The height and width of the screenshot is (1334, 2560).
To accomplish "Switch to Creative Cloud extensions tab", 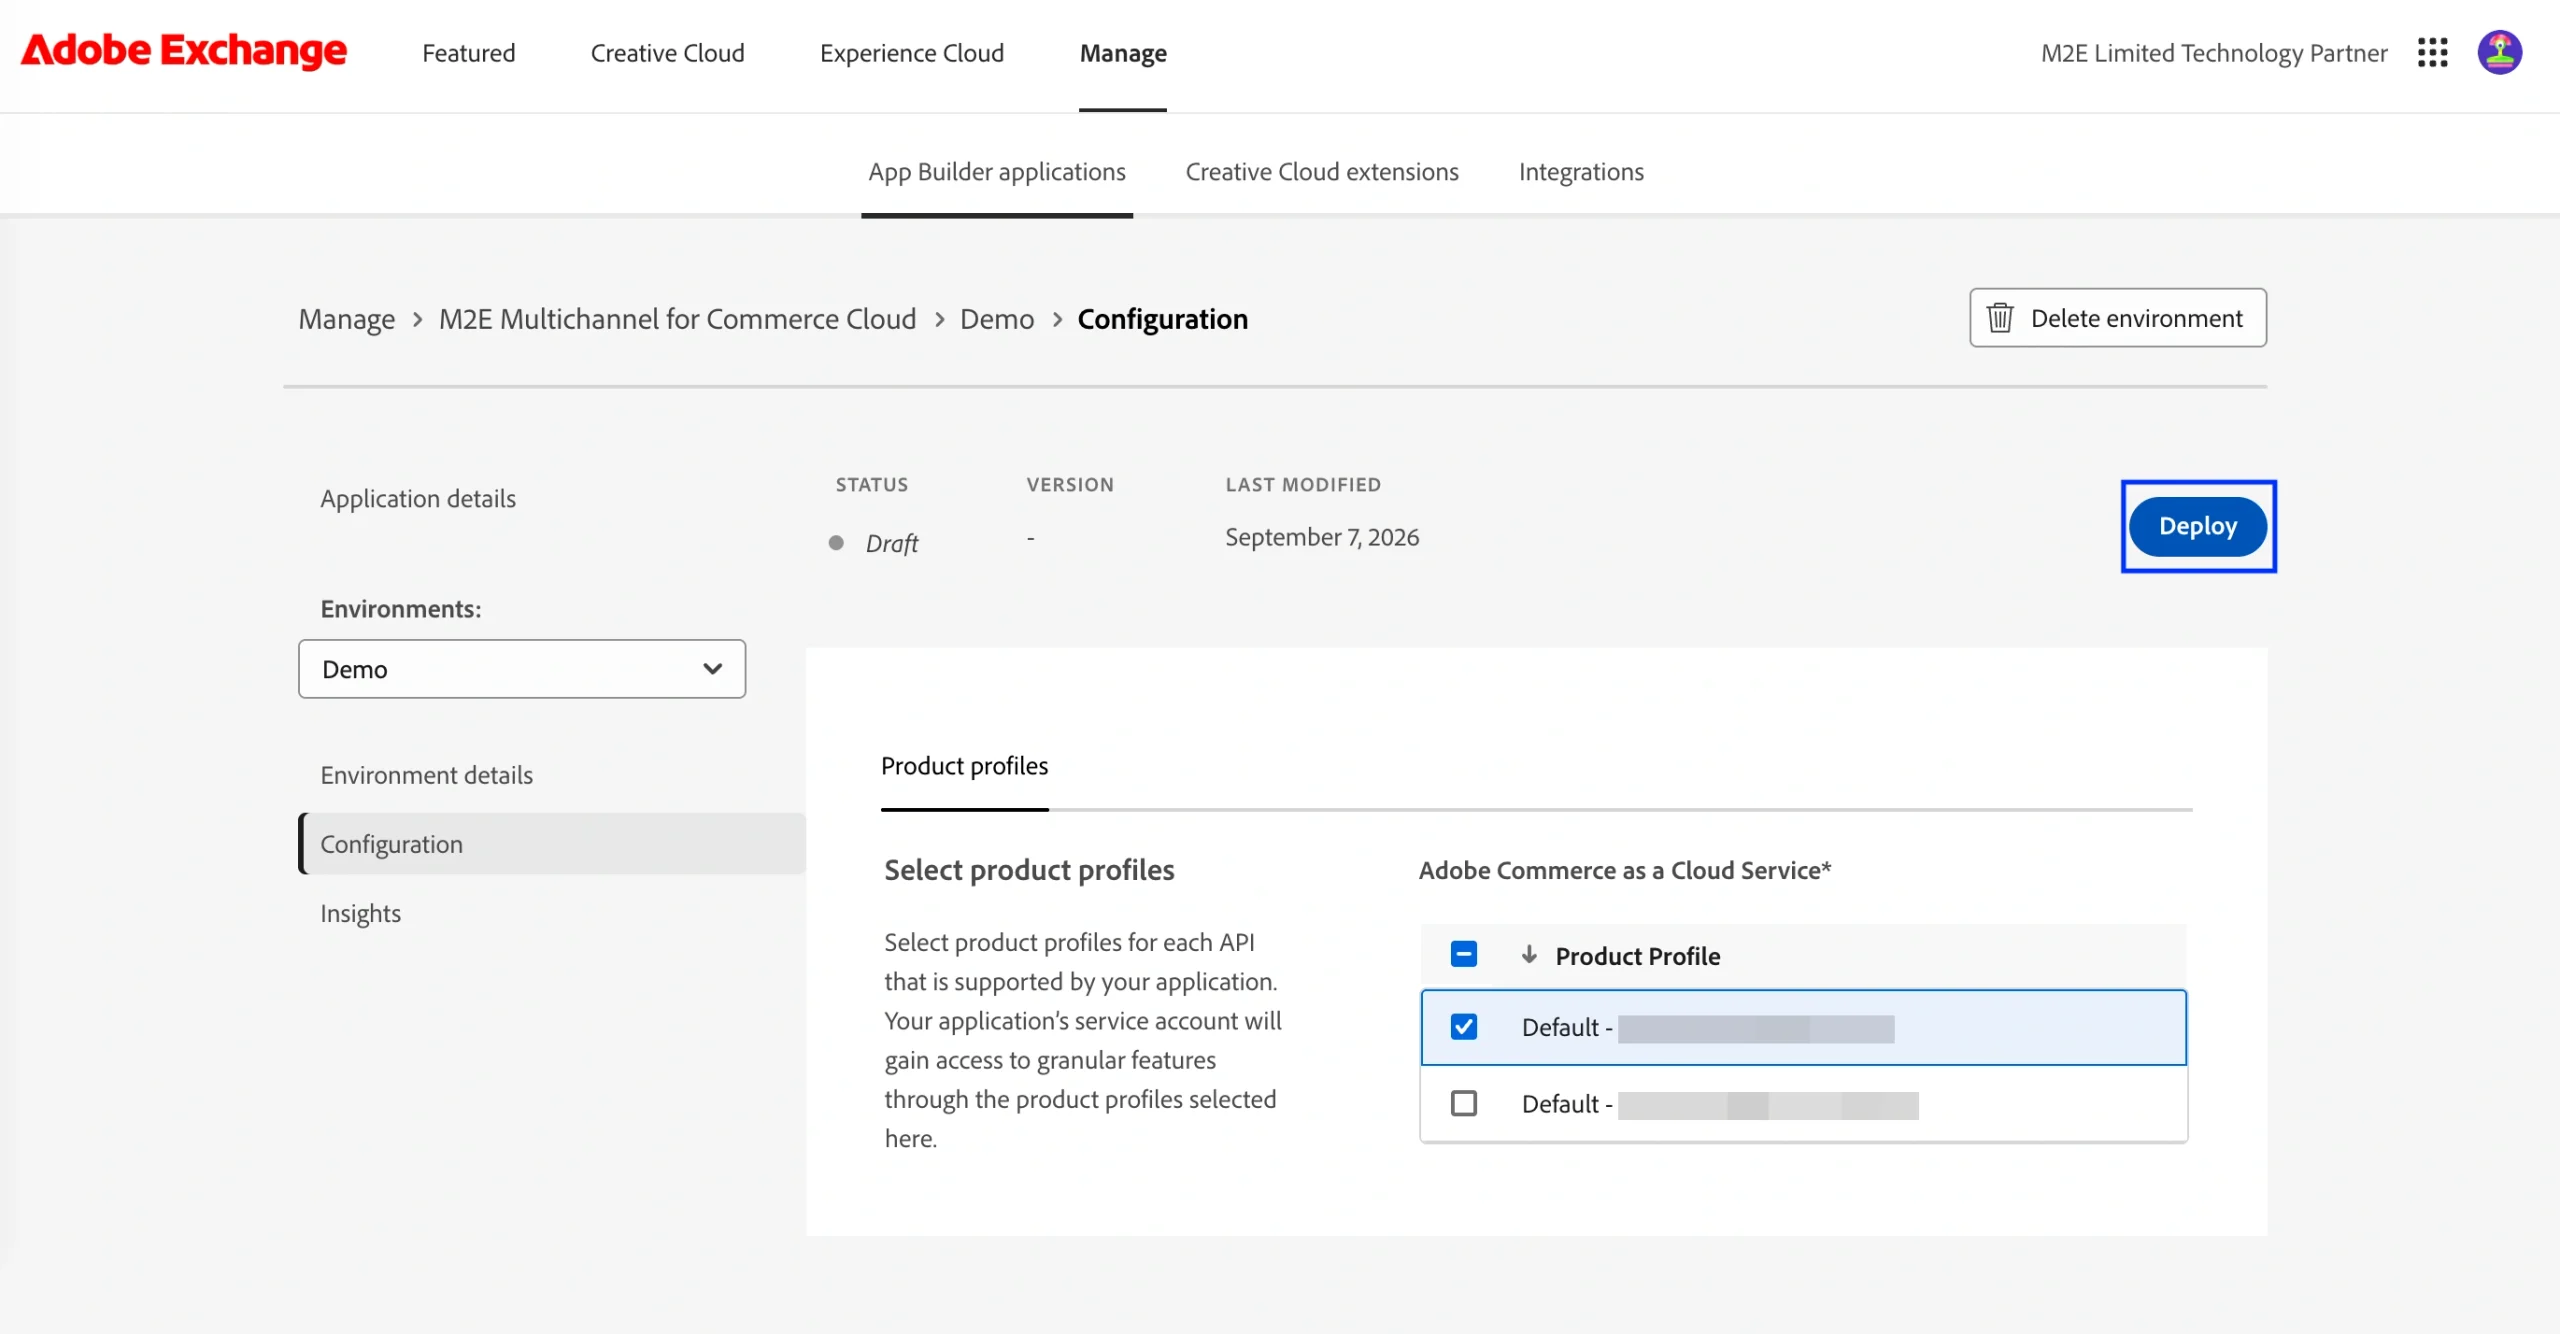I will (x=1322, y=172).
